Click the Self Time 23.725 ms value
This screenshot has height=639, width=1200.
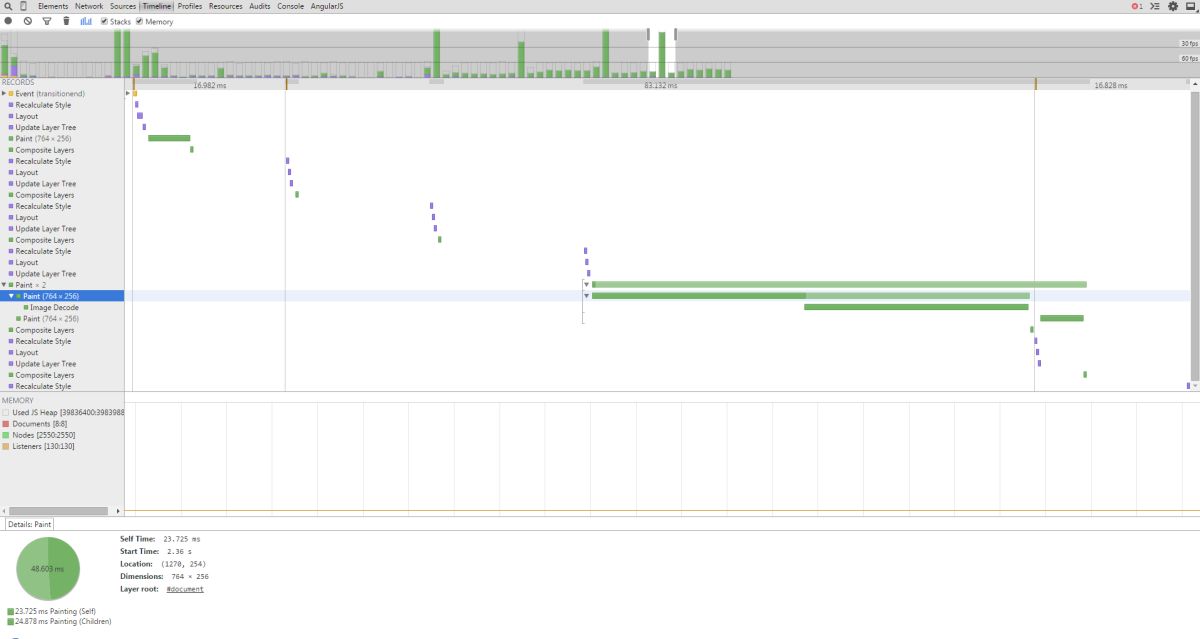[x=181, y=538]
